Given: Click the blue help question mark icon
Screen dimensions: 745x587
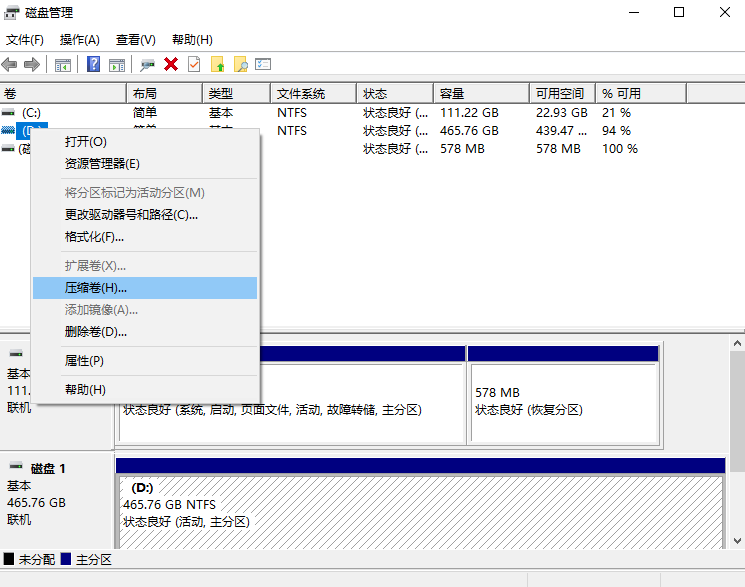Looking at the screenshot, I should pos(93,64).
